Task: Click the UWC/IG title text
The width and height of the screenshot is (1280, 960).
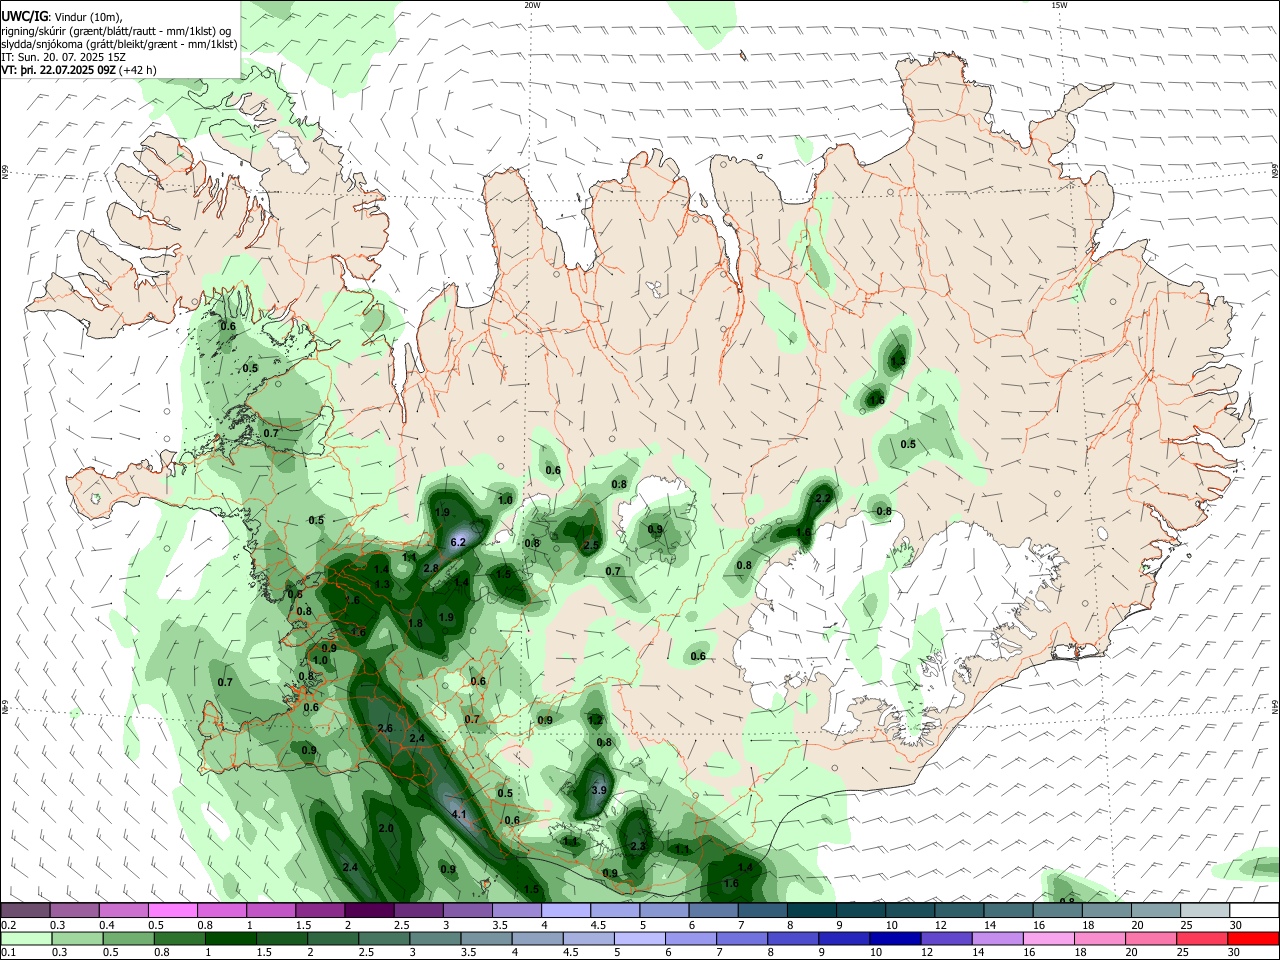Action: tap(24, 16)
